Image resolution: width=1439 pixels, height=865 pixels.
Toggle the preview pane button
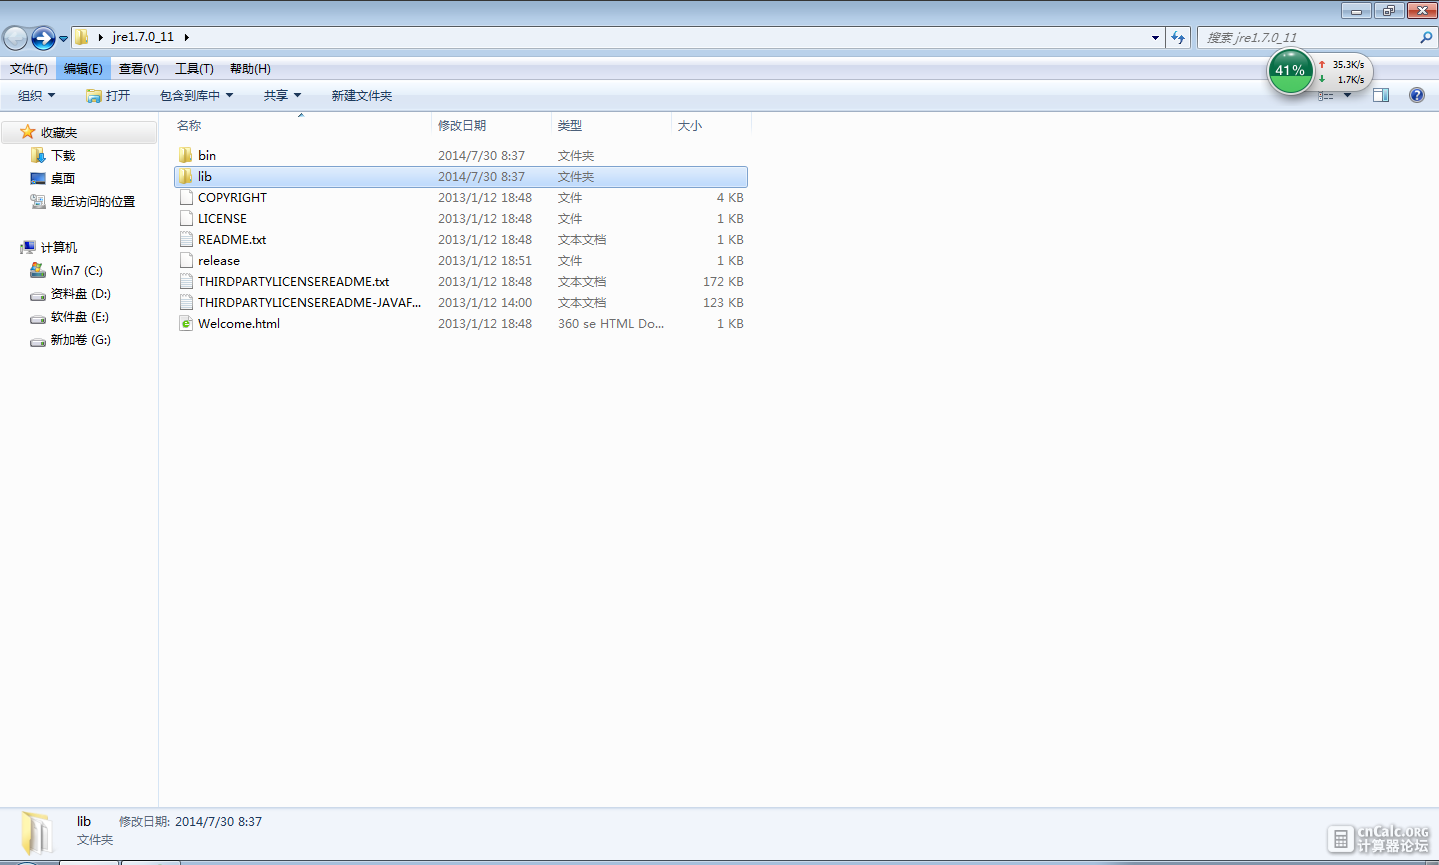[1381, 96]
